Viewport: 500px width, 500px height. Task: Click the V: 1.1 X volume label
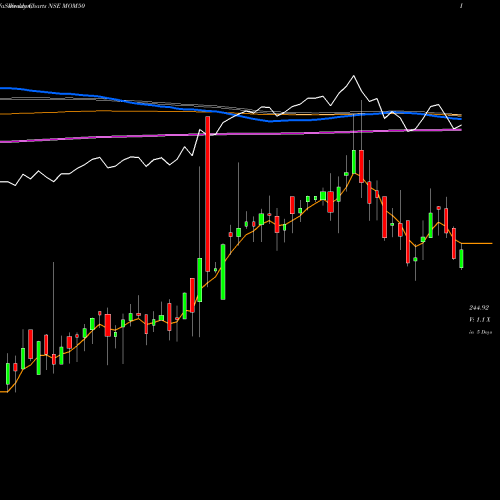point(480,320)
